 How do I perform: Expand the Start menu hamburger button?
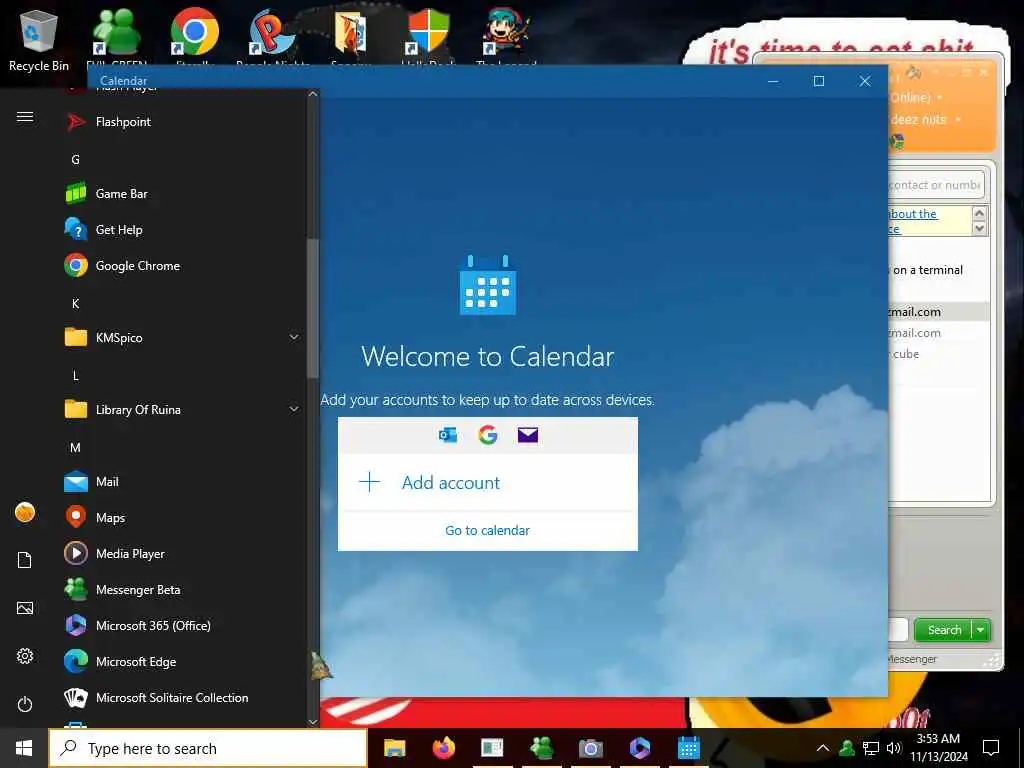pyautogui.click(x=25, y=117)
